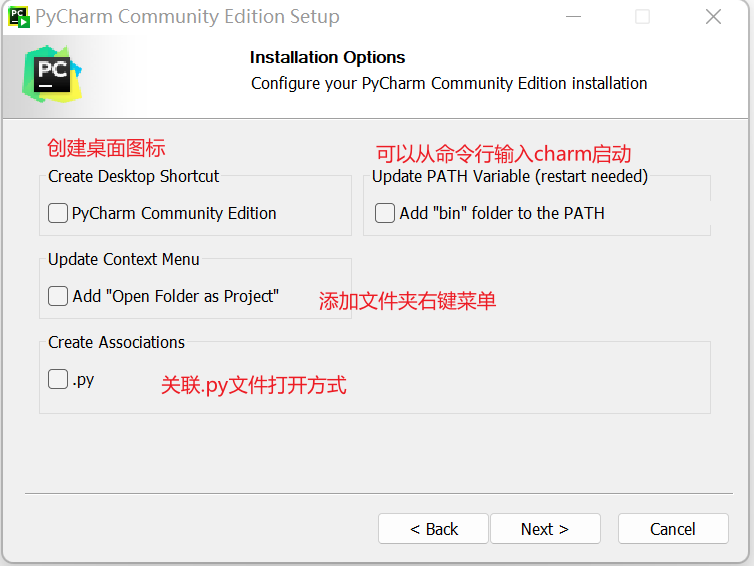
Task: Click the PyCharm icon in the title bar
Action: point(19,17)
